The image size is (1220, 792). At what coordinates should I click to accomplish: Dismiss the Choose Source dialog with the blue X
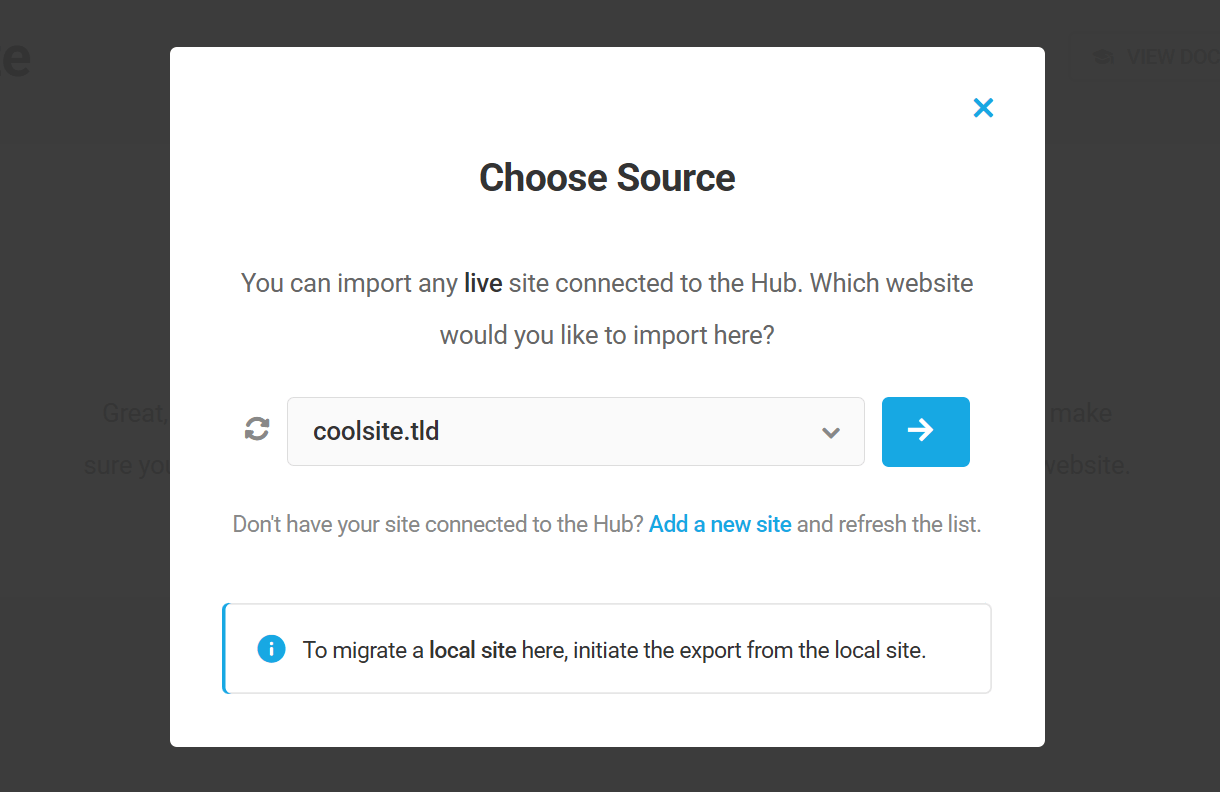click(983, 107)
